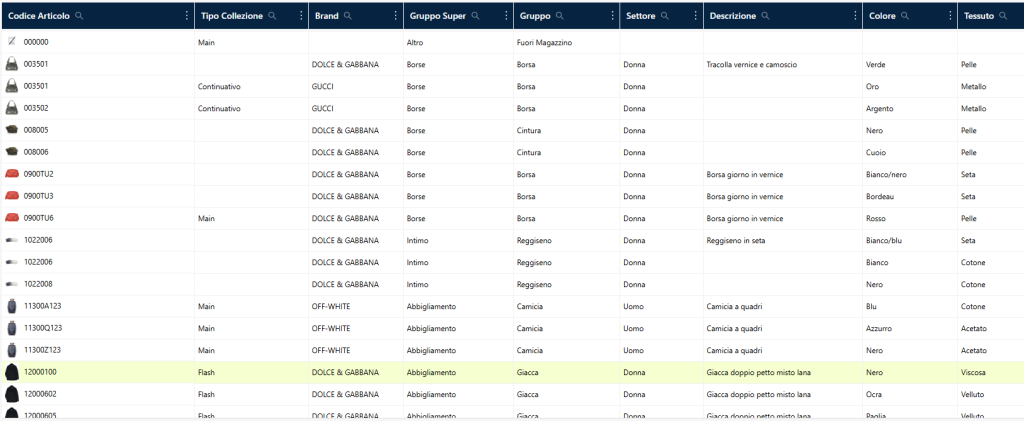Open Gruppo Super column options menu

pos(507,16)
